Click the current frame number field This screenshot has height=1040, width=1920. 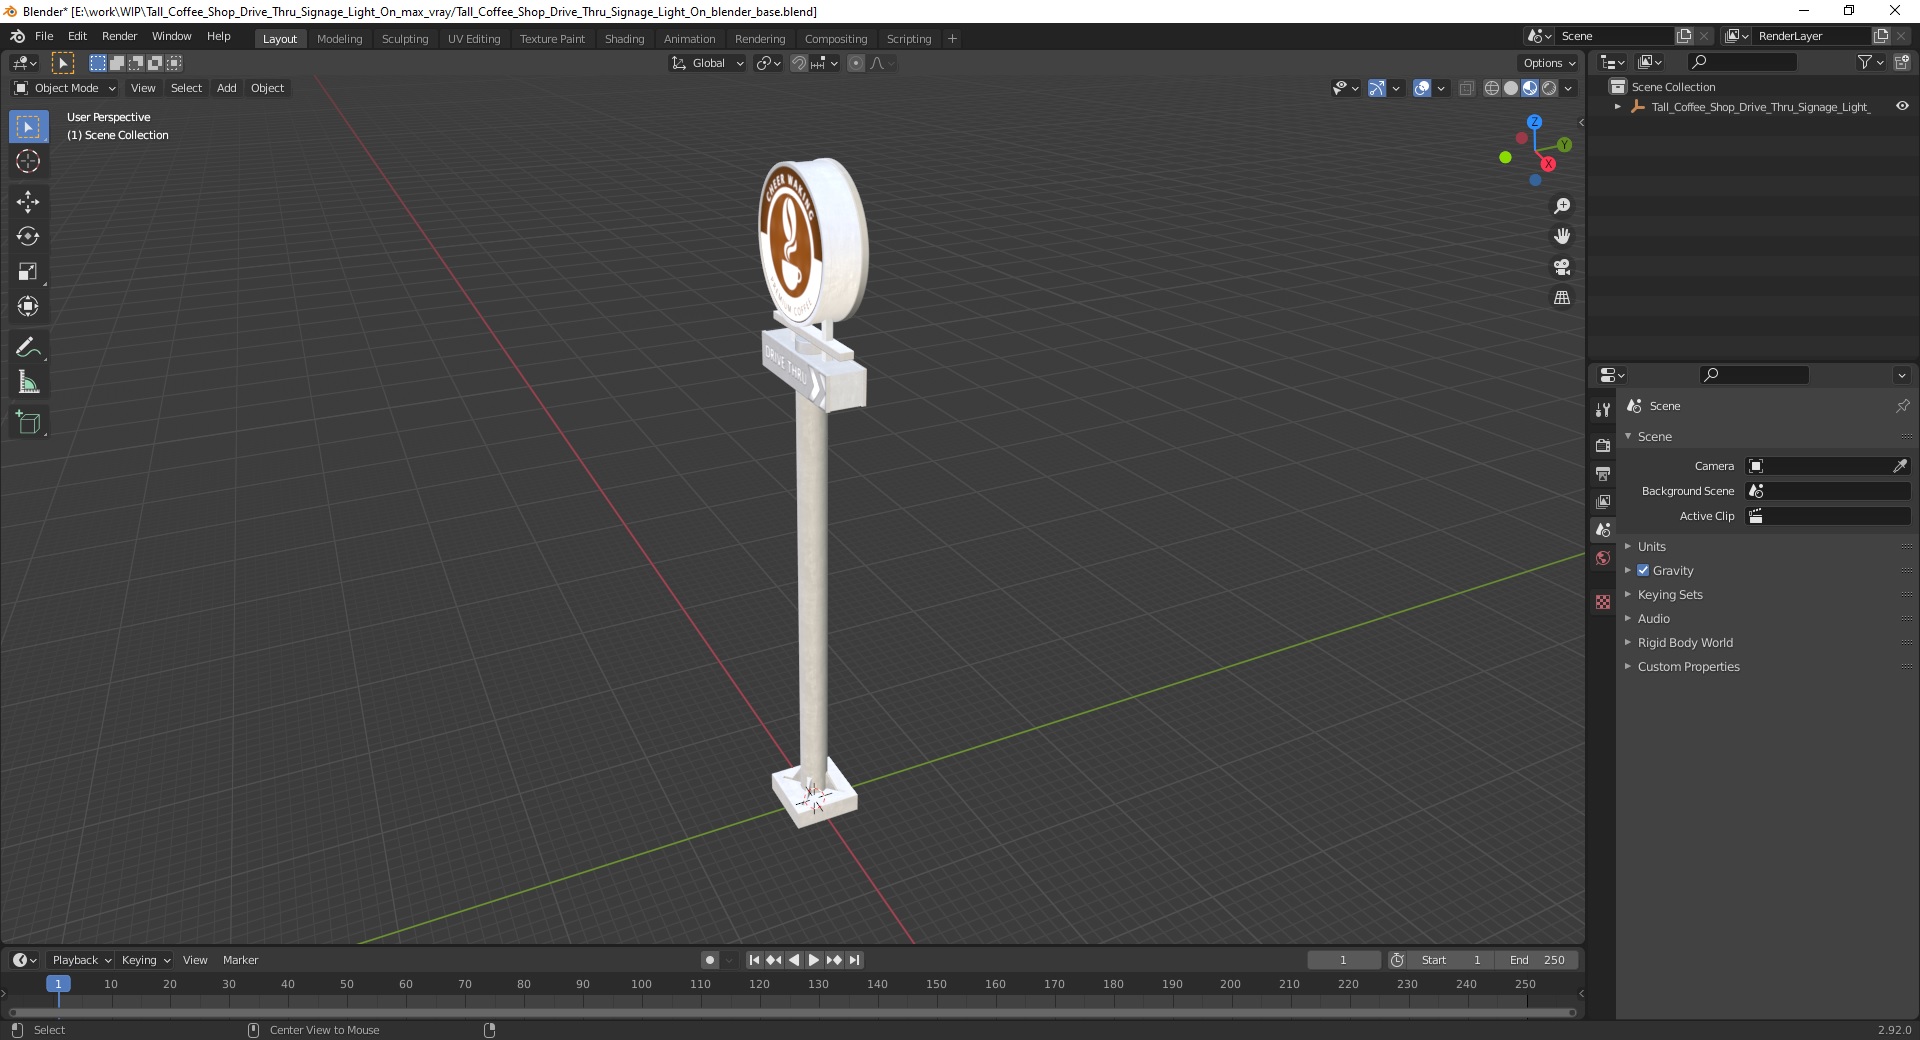click(x=1344, y=960)
